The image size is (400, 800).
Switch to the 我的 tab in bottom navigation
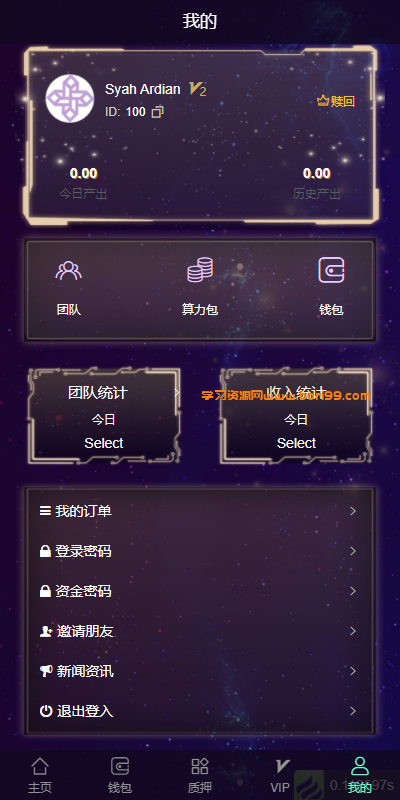point(360,775)
